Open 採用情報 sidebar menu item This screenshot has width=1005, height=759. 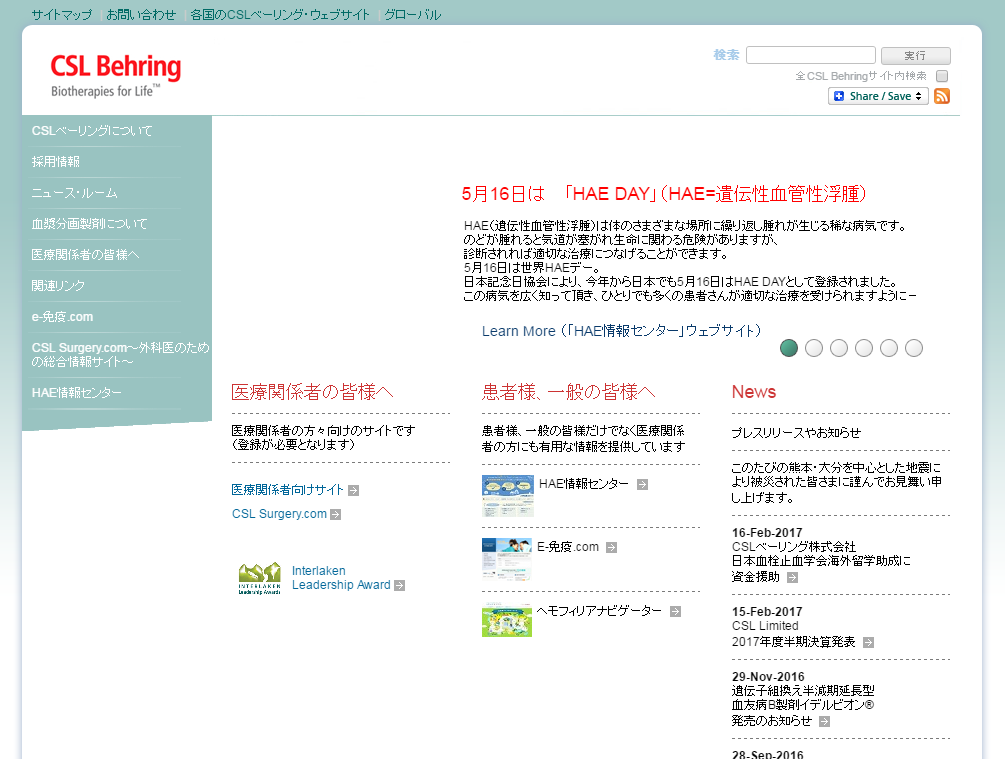coord(56,162)
